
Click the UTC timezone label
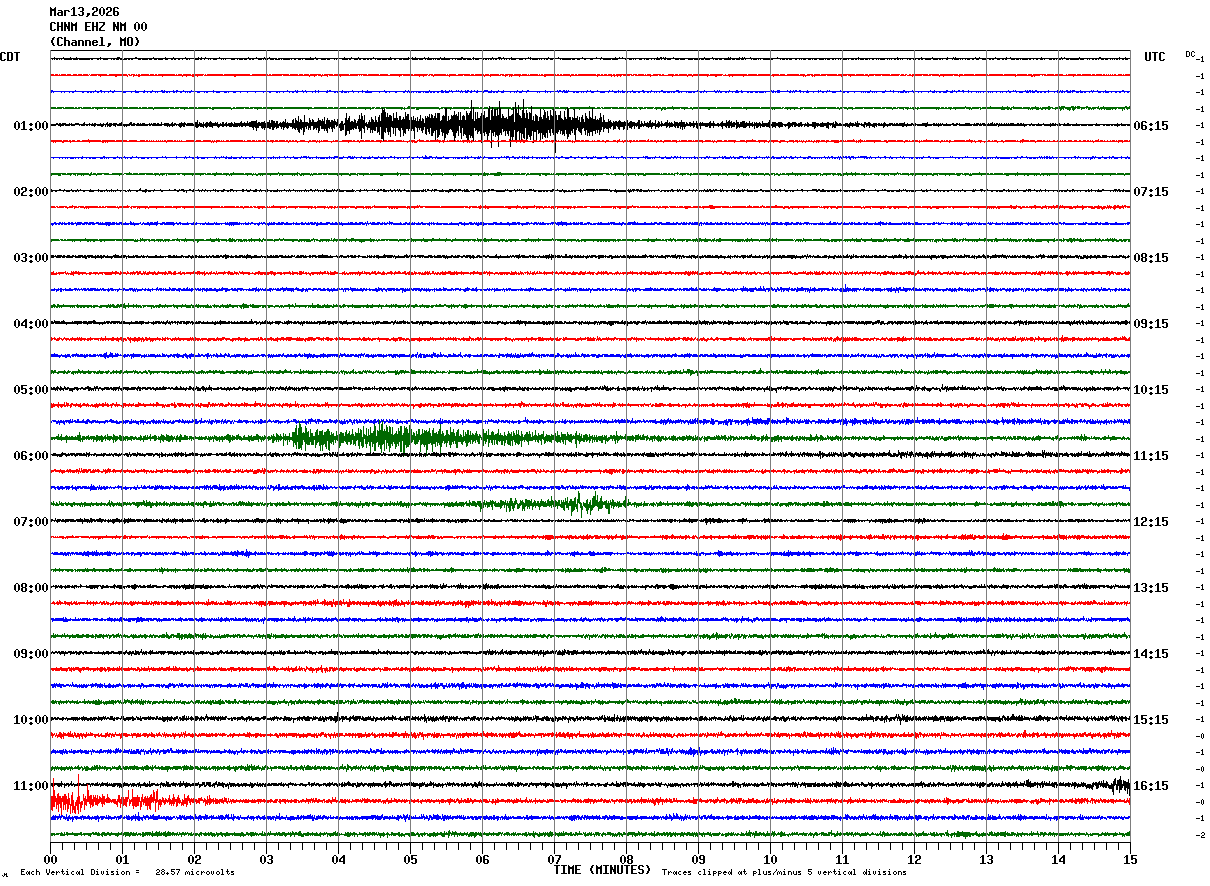click(x=1155, y=57)
